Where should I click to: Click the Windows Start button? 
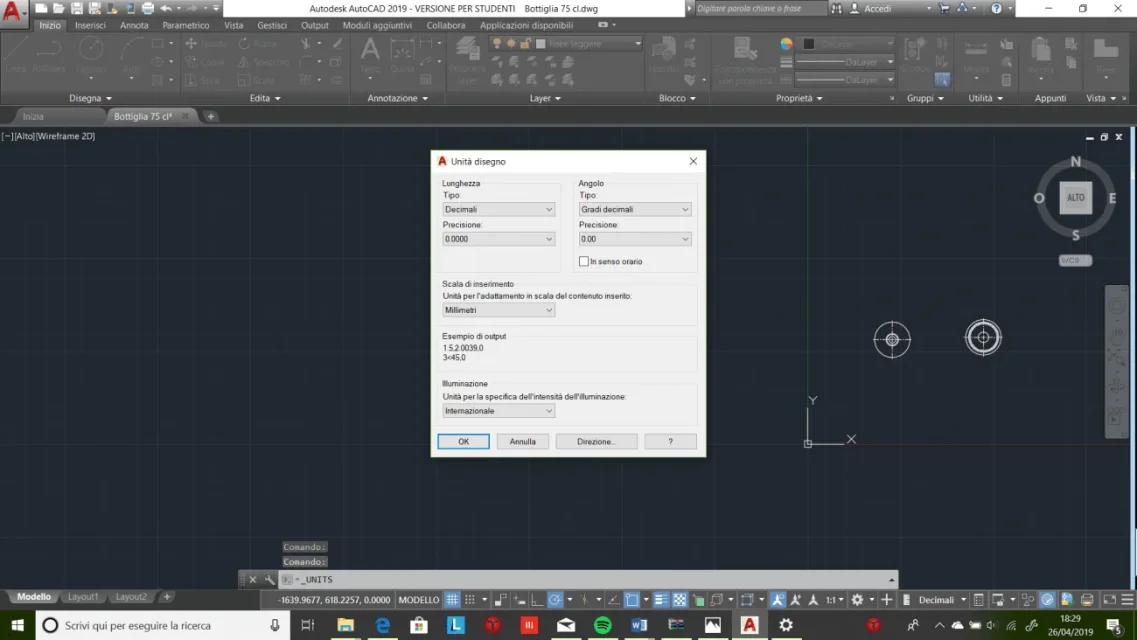(17, 625)
